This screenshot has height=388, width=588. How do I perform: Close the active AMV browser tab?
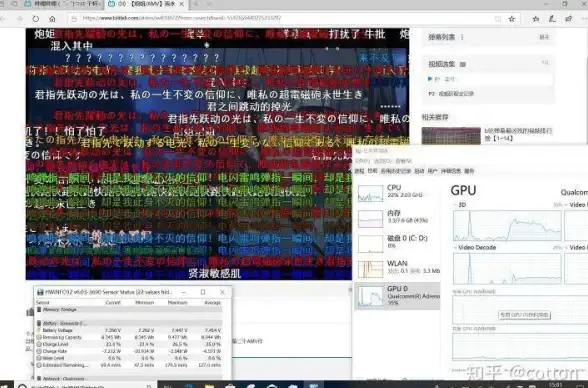click(x=182, y=4)
